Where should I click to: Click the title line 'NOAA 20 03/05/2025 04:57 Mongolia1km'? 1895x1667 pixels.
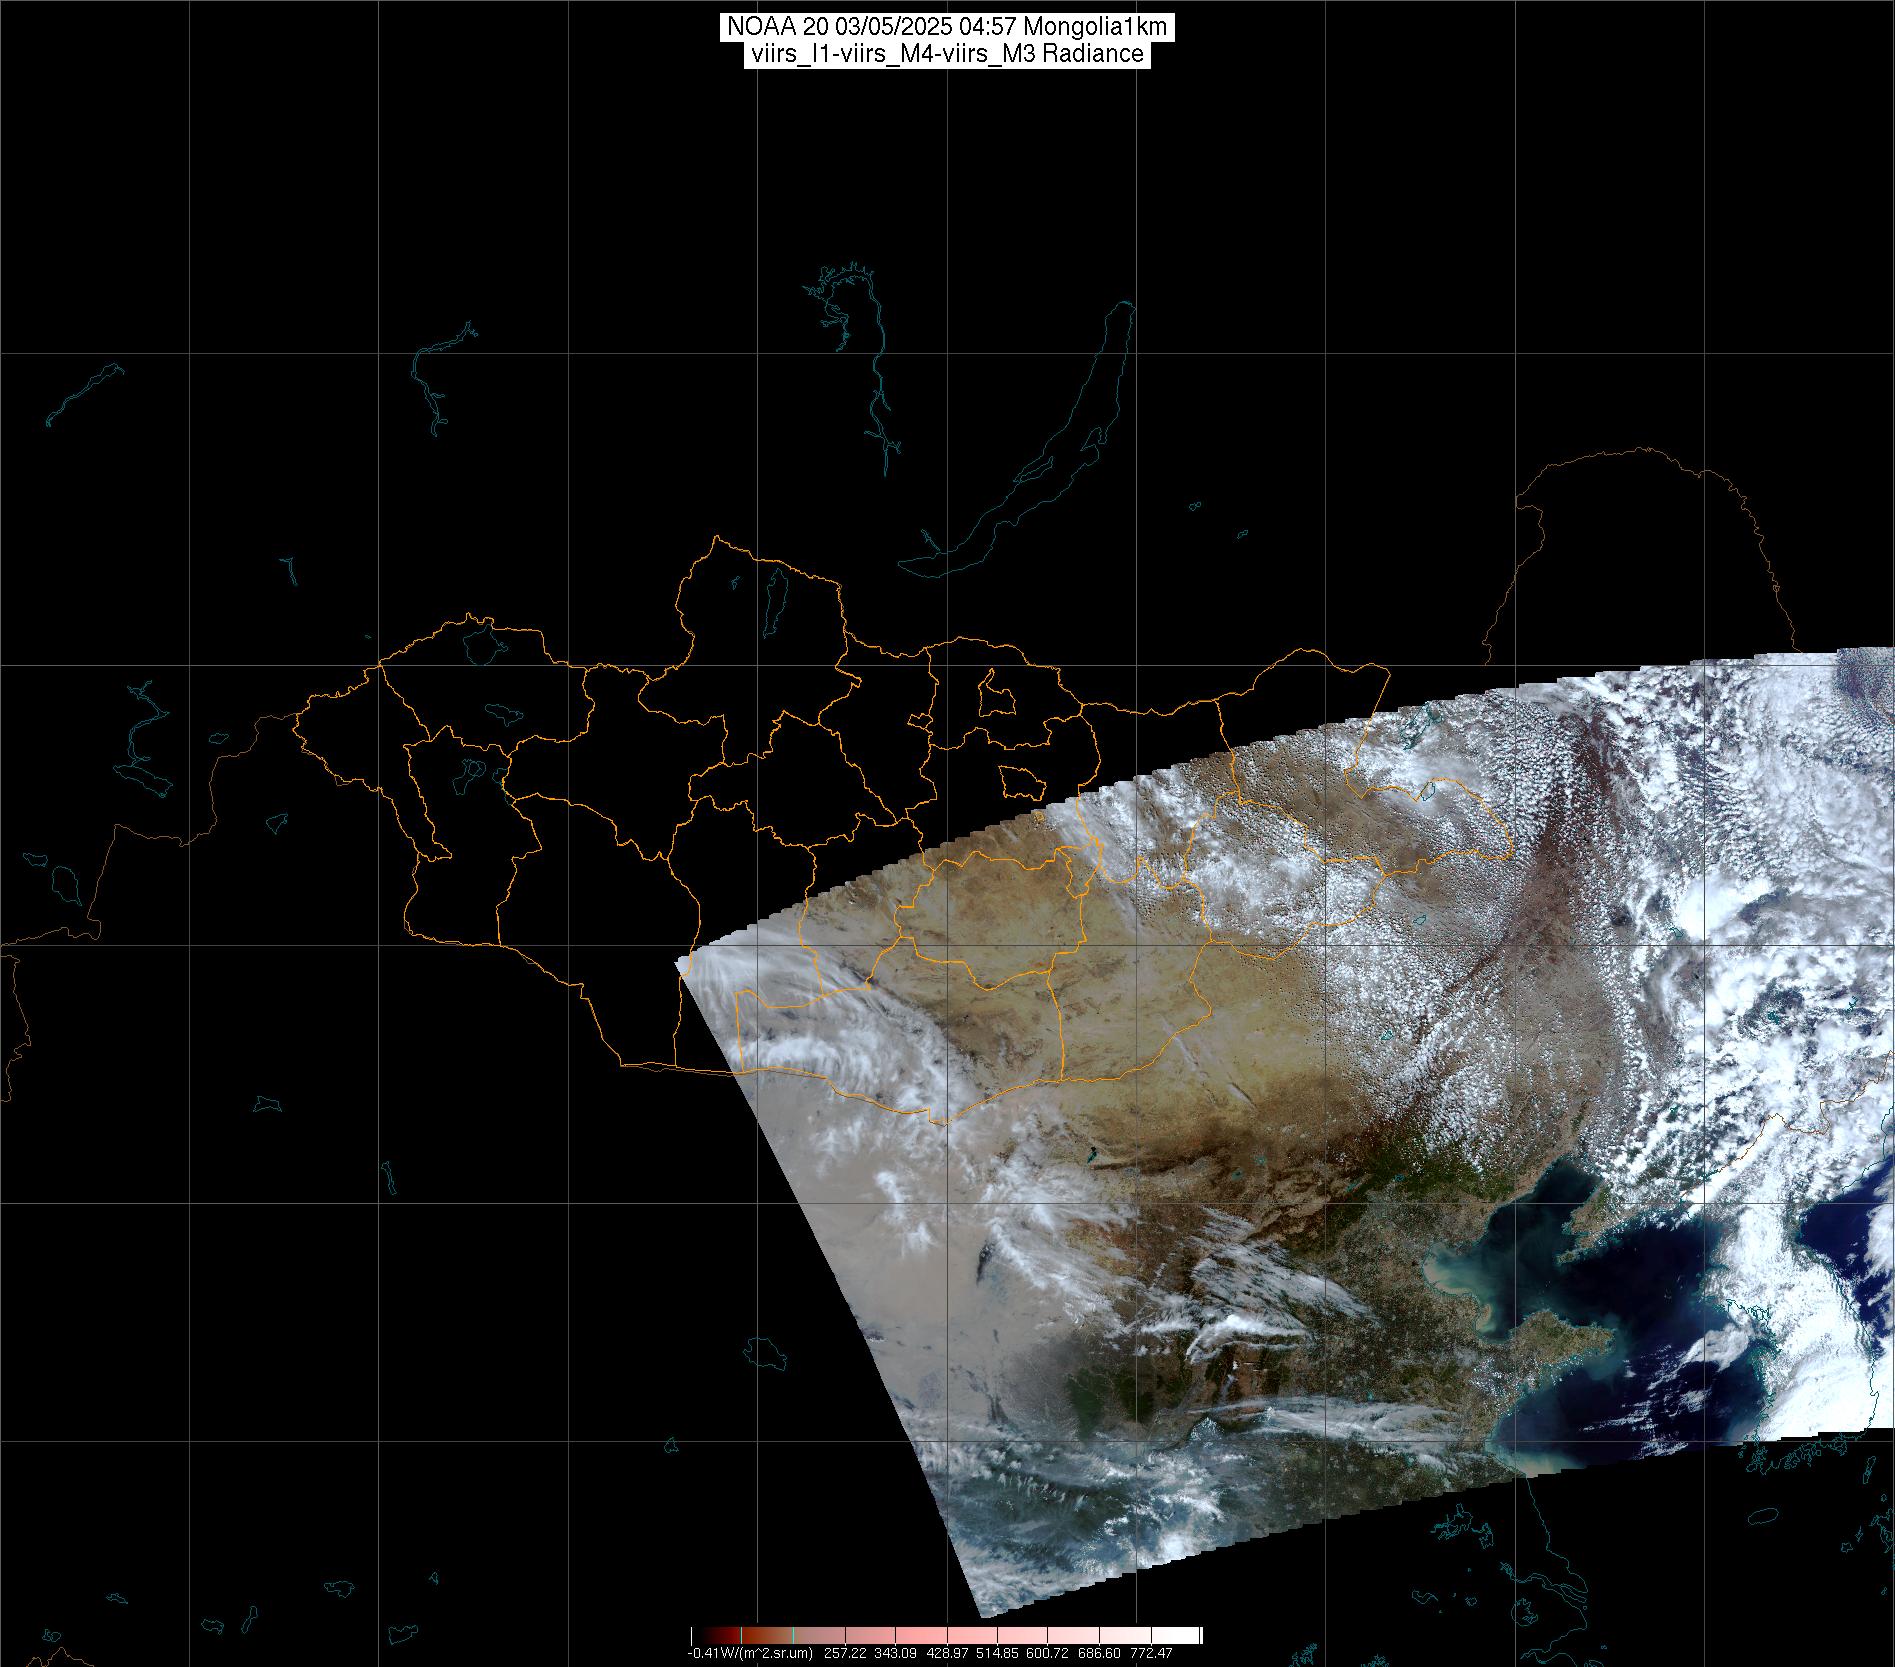pyautogui.click(x=946, y=27)
